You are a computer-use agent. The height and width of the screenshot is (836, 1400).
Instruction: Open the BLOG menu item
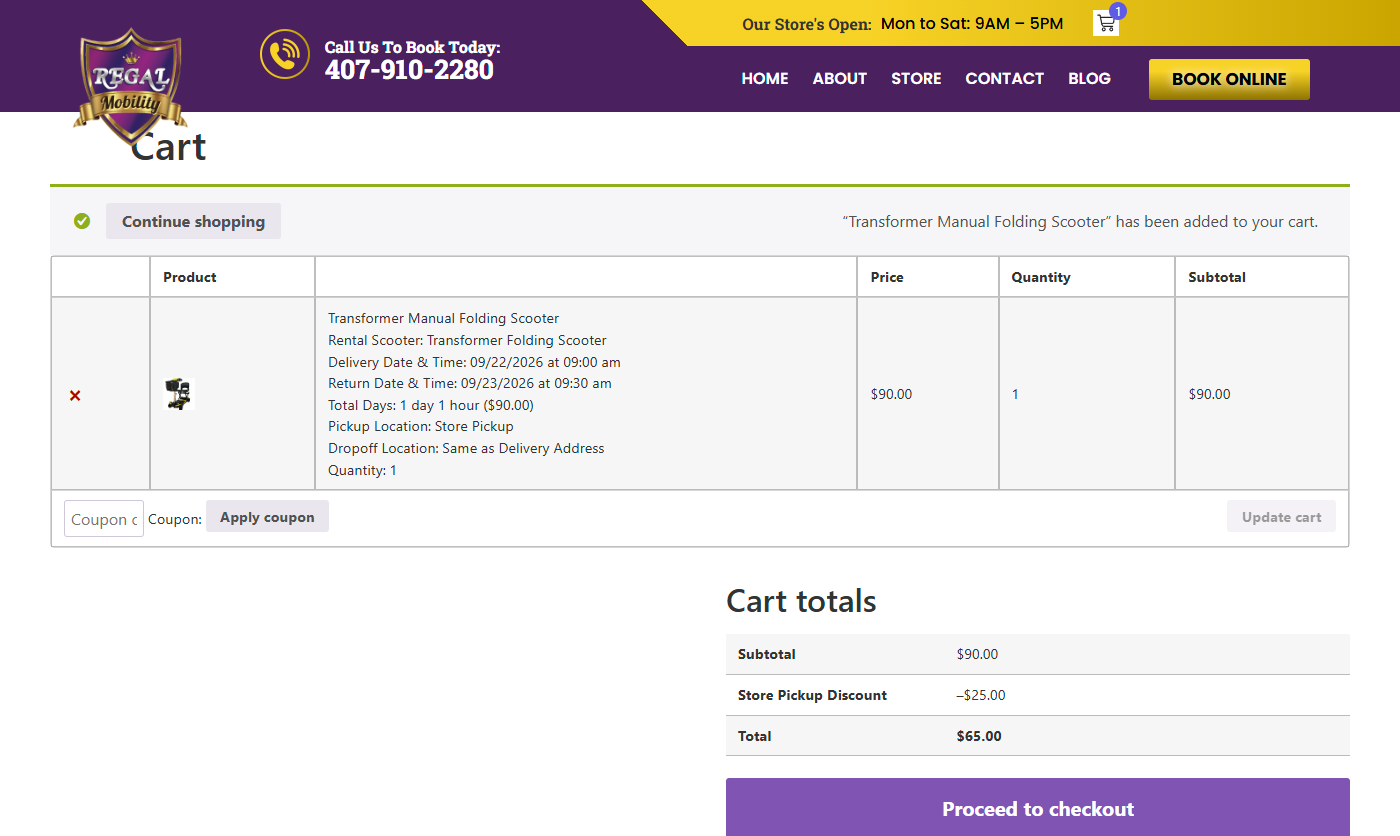point(1089,78)
